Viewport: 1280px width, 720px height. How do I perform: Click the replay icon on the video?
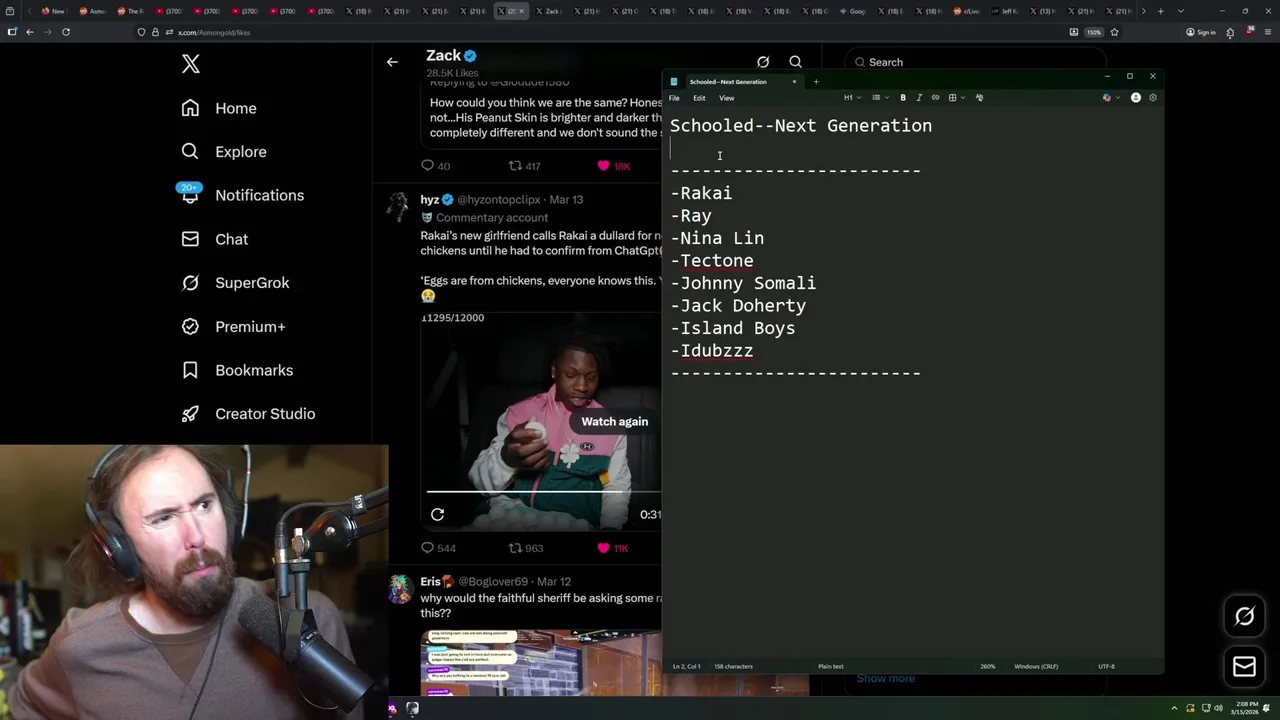(437, 514)
